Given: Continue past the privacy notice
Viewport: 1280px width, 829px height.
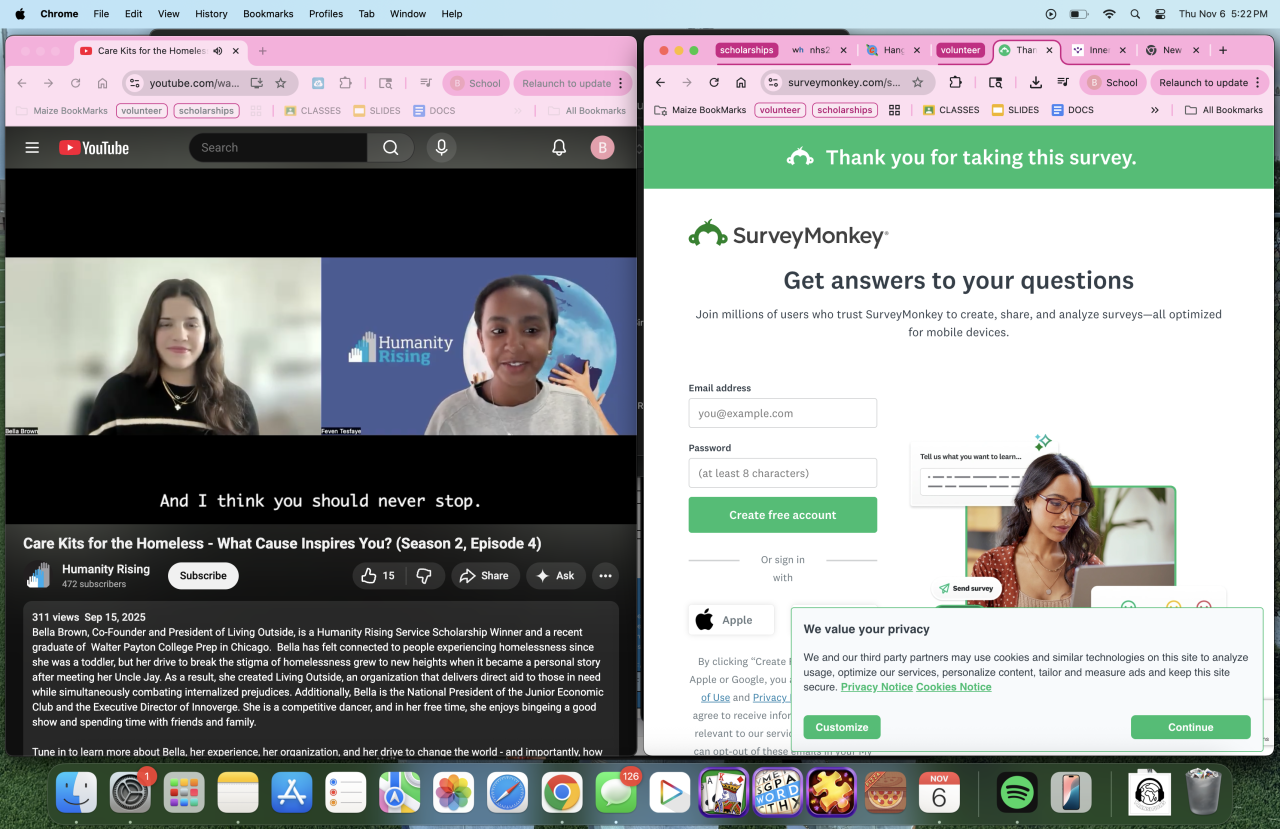Looking at the screenshot, I should point(1190,727).
